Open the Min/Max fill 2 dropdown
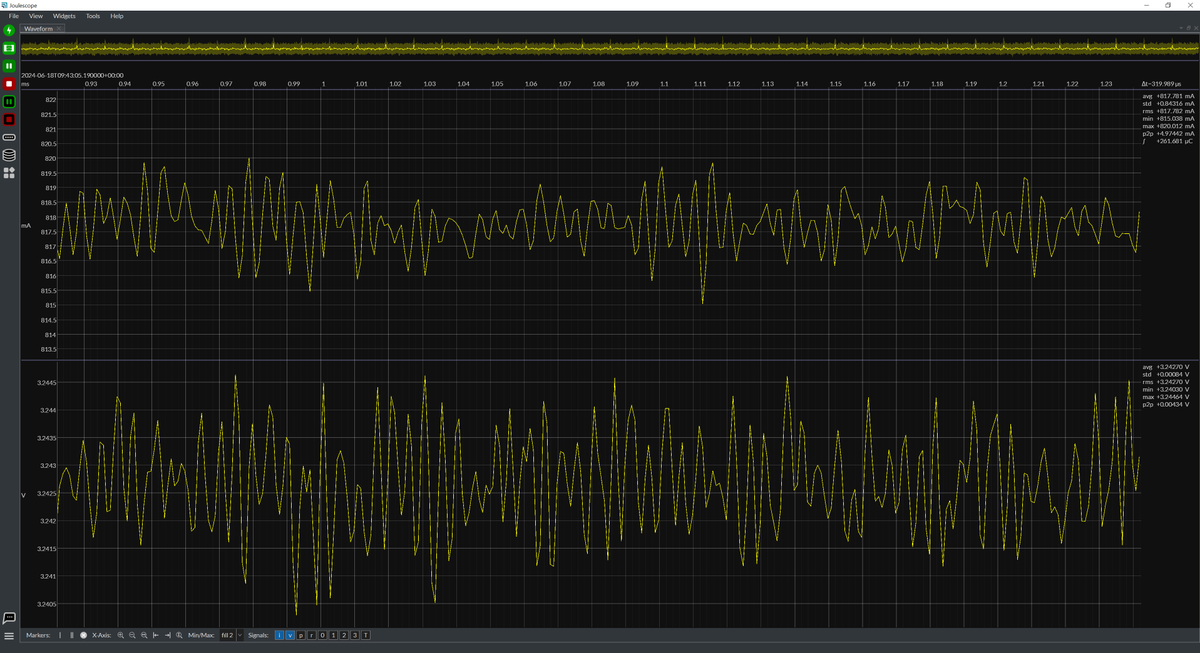Viewport: 1200px width, 653px height. pyautogui.click(x=231, y=635)
